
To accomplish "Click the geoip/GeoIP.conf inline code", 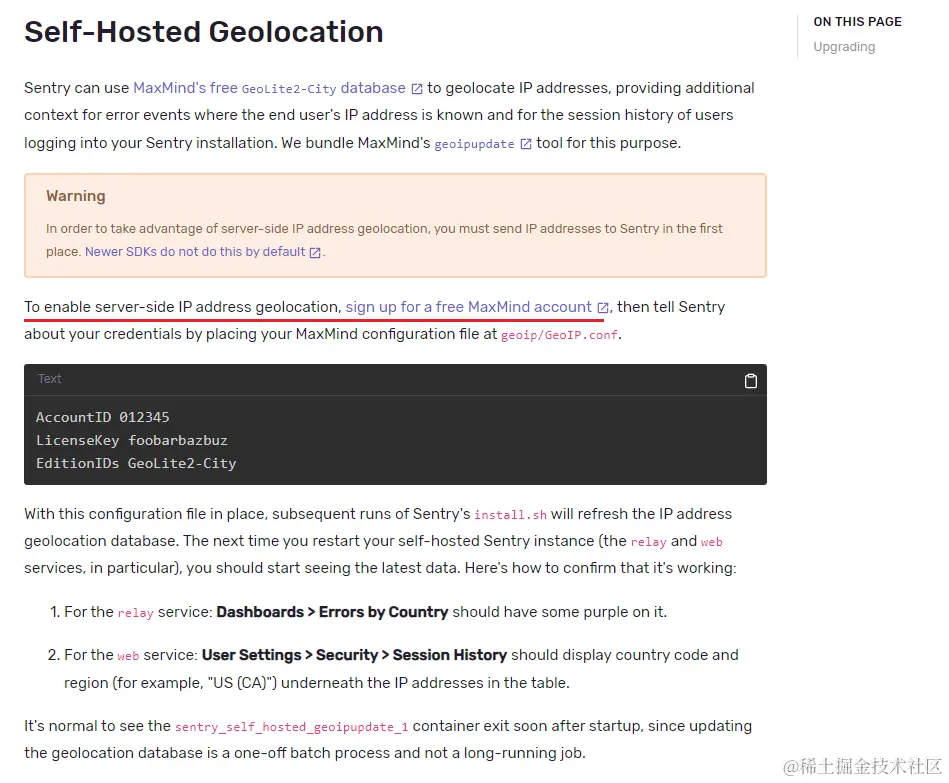I will (x=559, y=335).
